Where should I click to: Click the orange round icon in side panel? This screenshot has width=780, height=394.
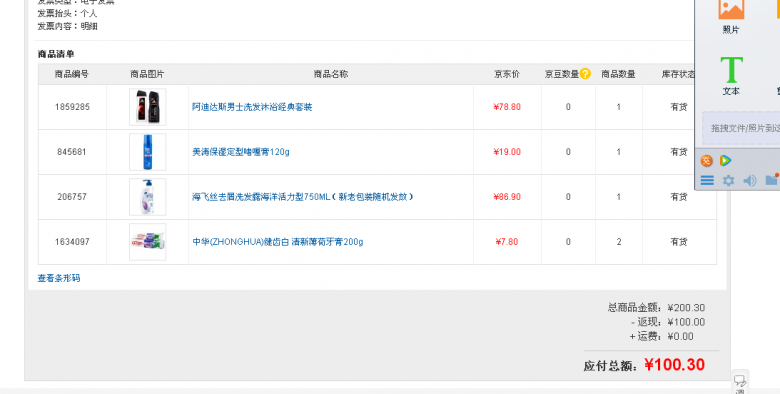tap(706, 160)
